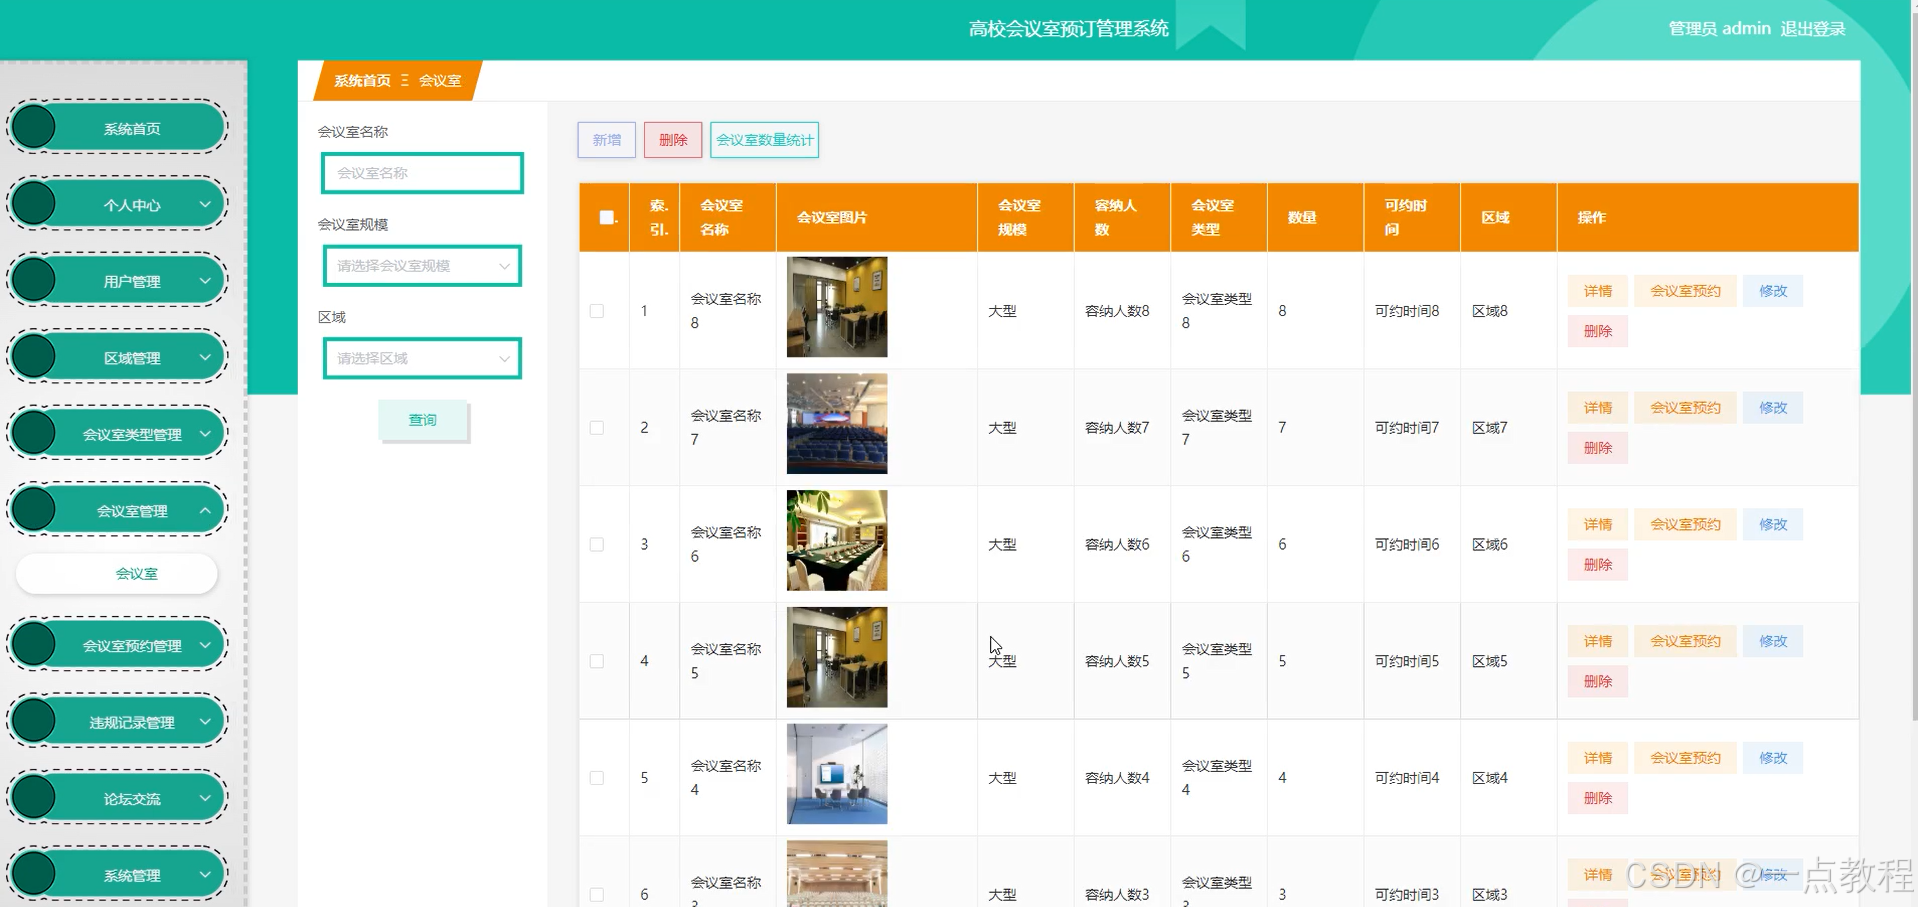Click 会议室预约 for 会议室名称5
The height and width of the screenshot is (907, 1918).
tap(1685, 641)
